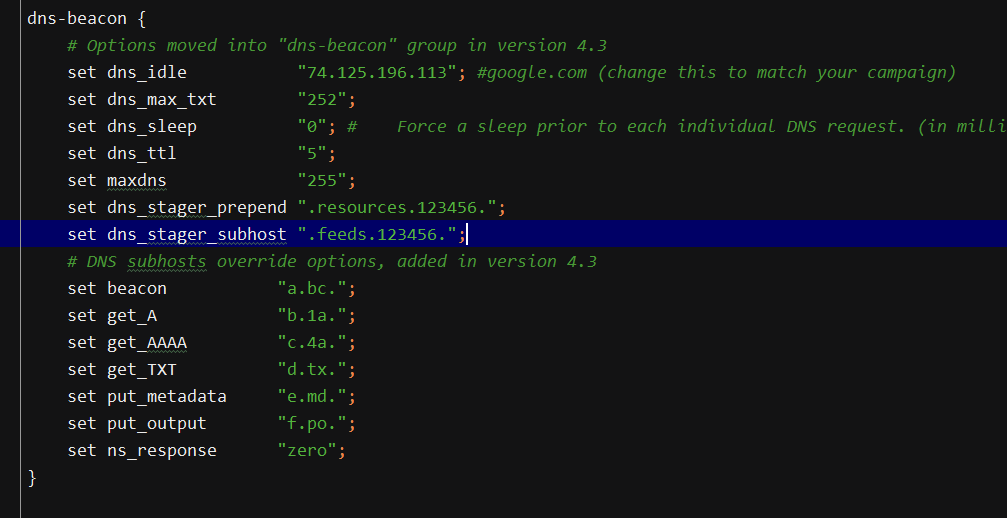Click the "zero" ns_response value

coord(307,450)
